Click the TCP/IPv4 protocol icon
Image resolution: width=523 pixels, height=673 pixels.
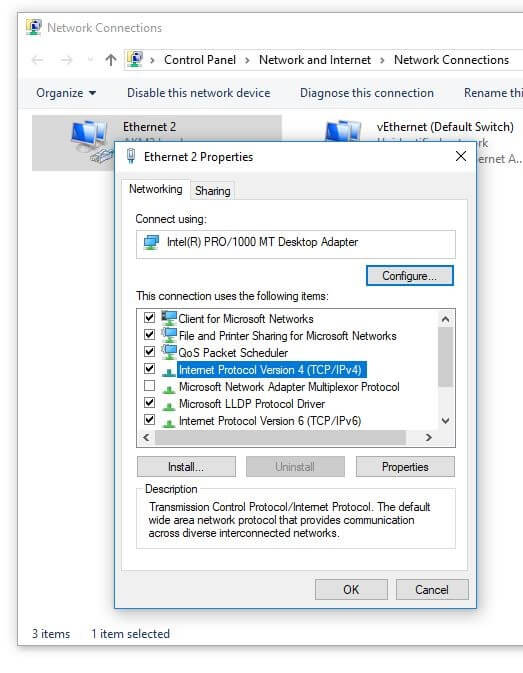pyautogui.click(x=169, y=372)
